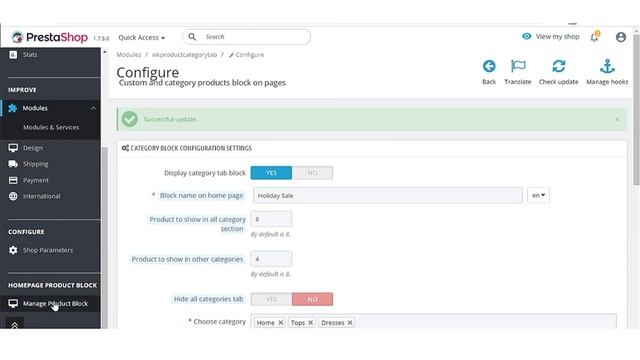Image resolution: width=640 pixels, height=360 pixels.
Task: Open the Quick Access dropdown
Action: coord(142,38)
